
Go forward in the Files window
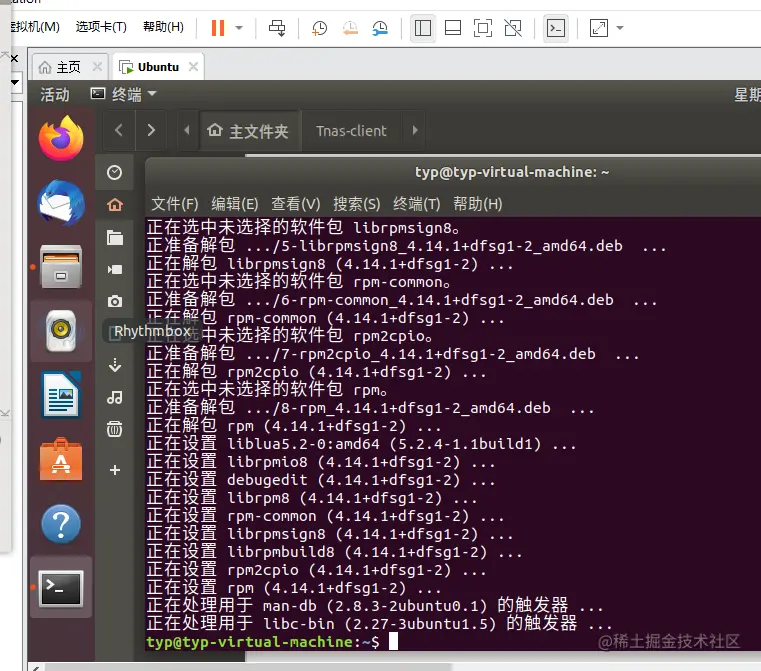click(x=151, y=130)
